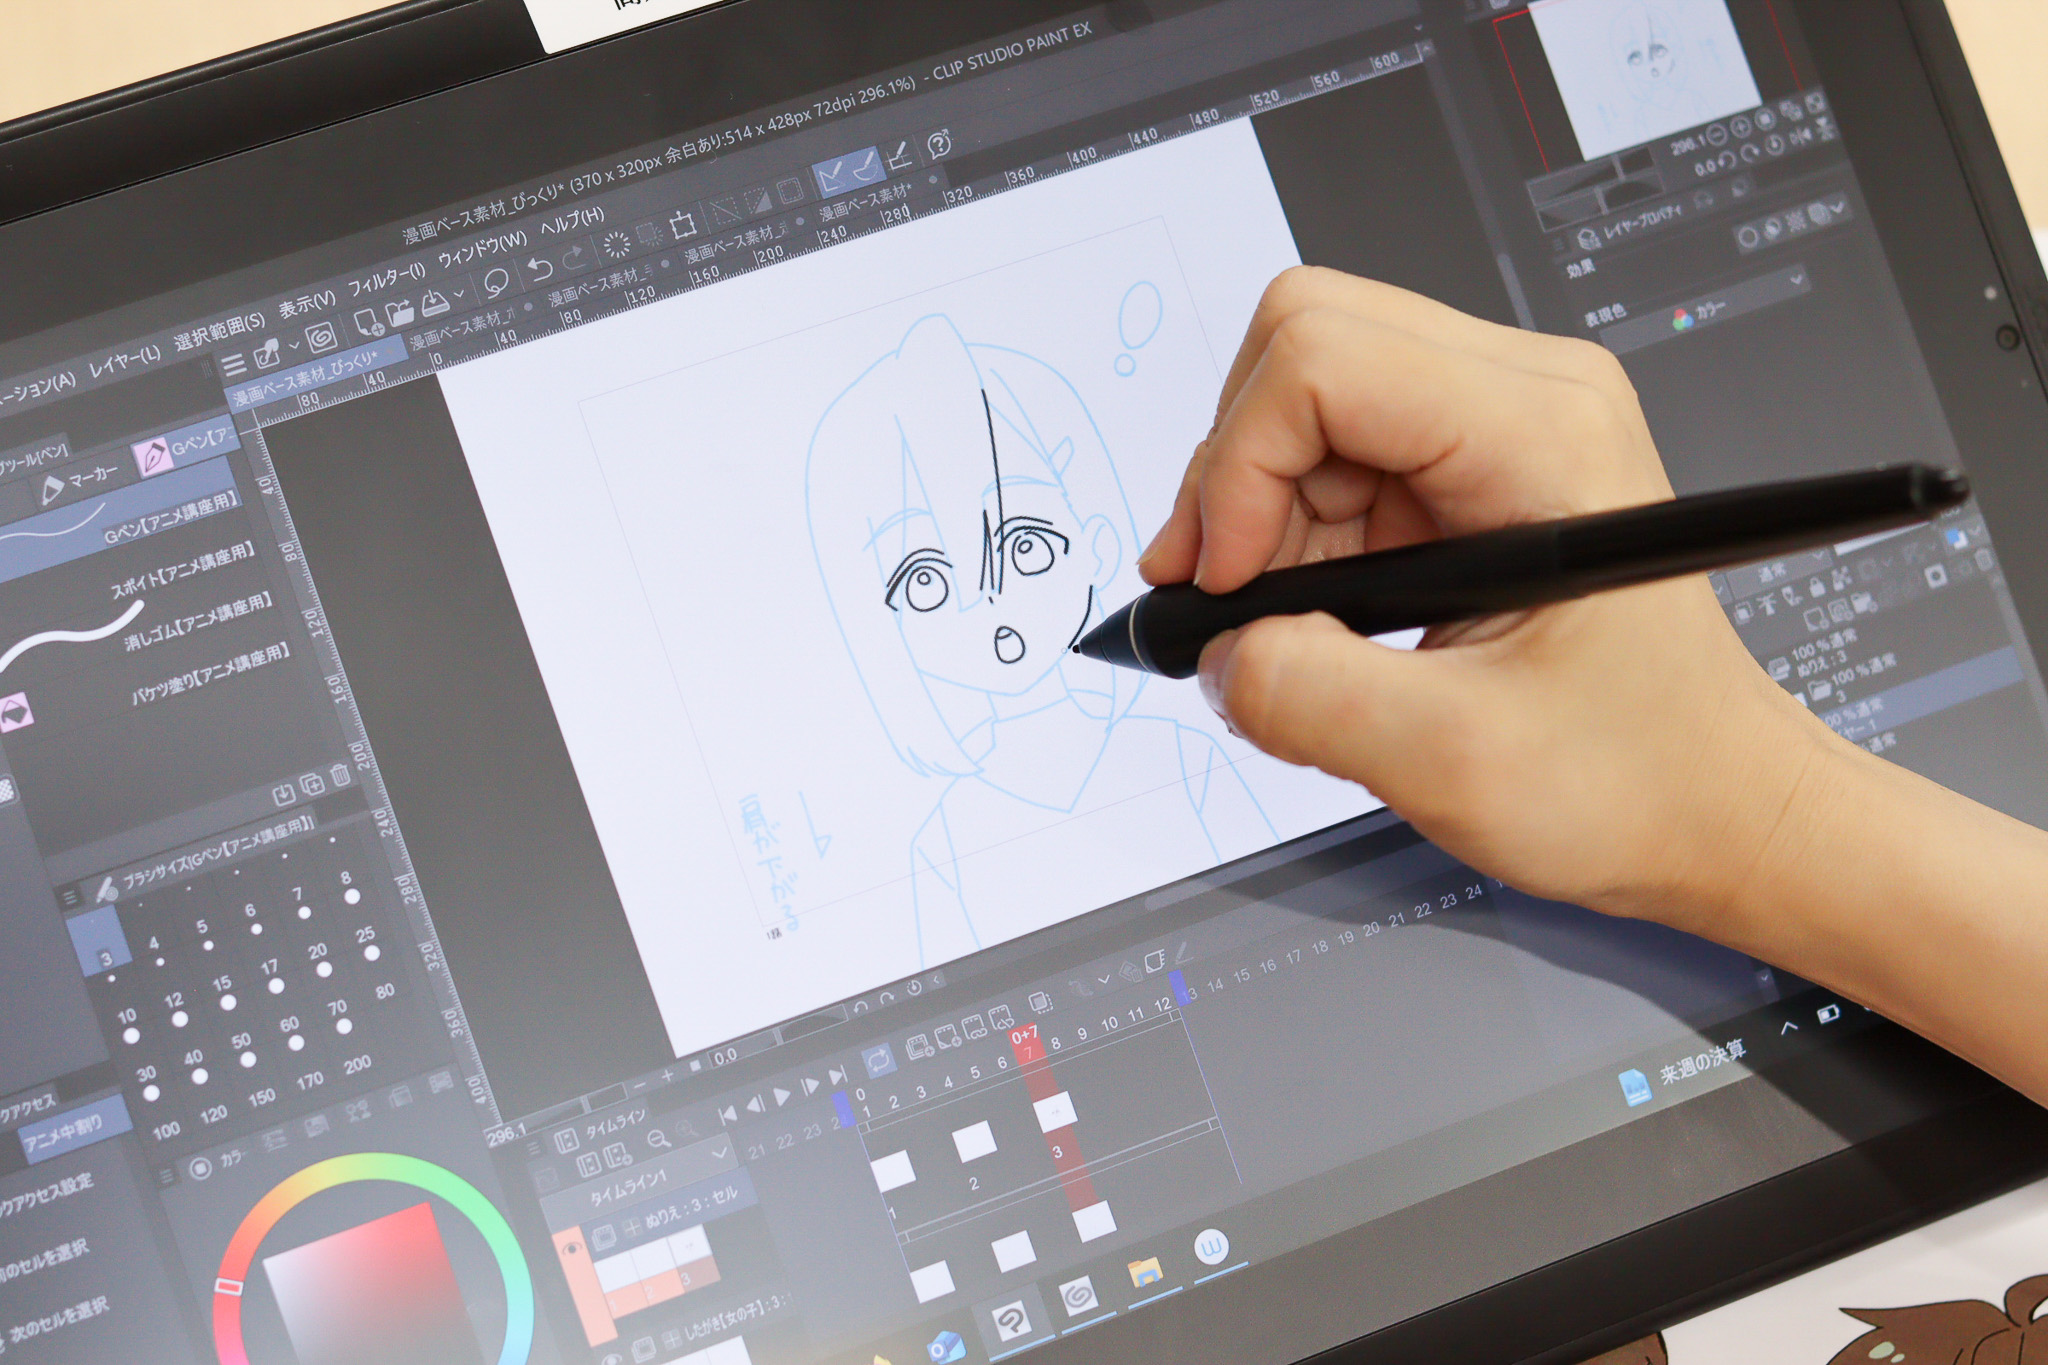Click the Scale/Rotate transform icon
The height and width of the screenshot is (1365, 2048).
[x=684, y=223]
